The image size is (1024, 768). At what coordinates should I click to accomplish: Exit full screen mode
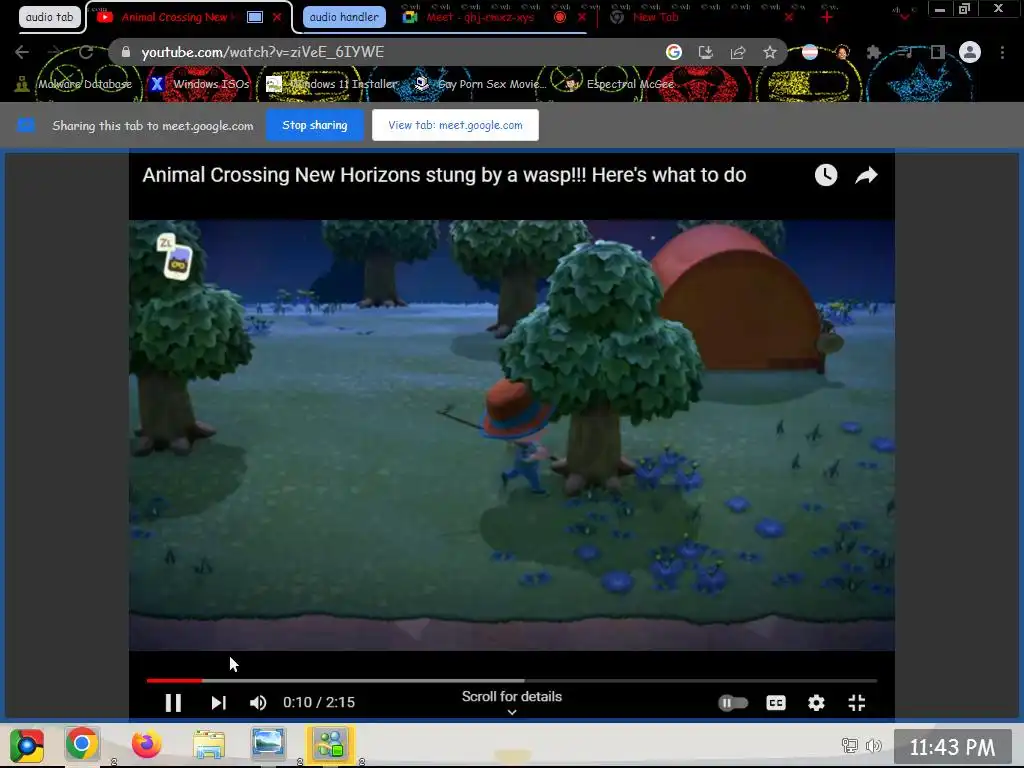[x=857, y=703]
